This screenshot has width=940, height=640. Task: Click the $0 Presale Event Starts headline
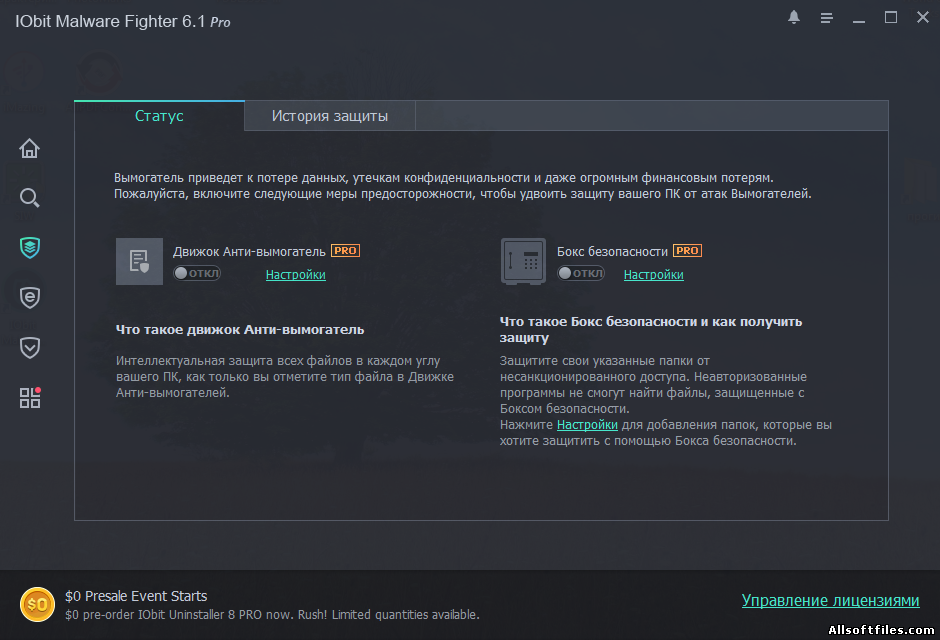pos(136,596)
